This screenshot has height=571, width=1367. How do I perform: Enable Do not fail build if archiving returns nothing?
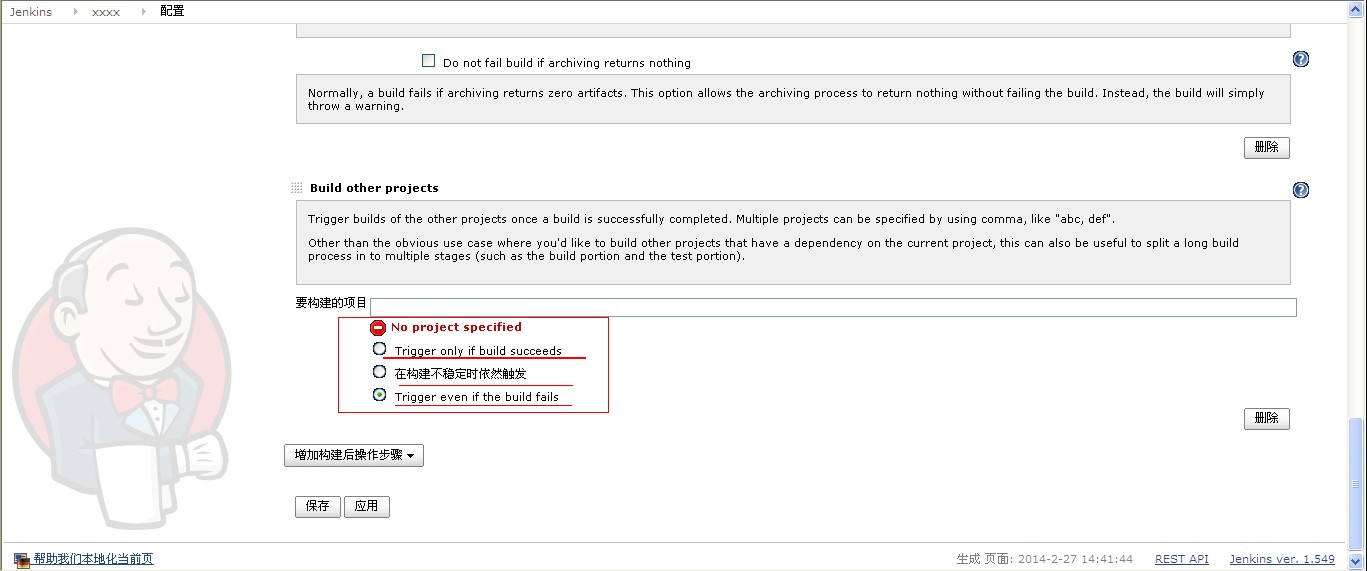tap(429, 60)
